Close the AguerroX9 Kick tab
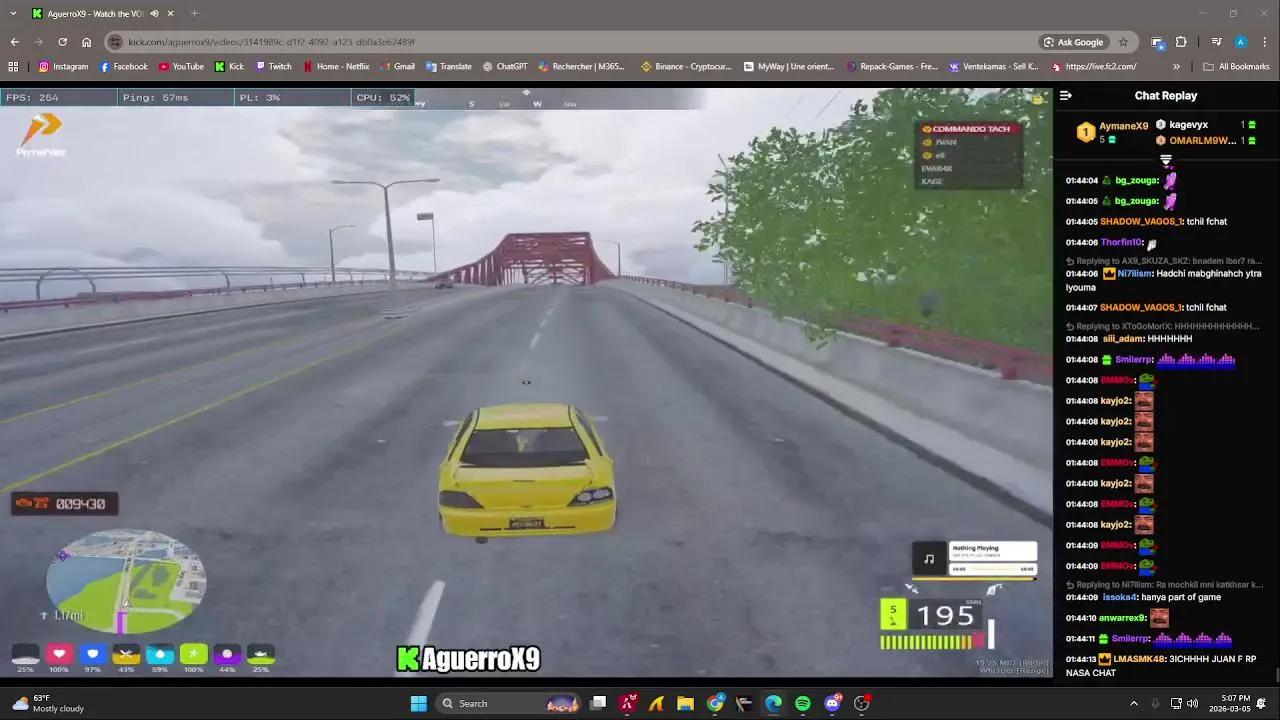The height and width of the screenshot is (720, 1280). (x=171, y=14)
